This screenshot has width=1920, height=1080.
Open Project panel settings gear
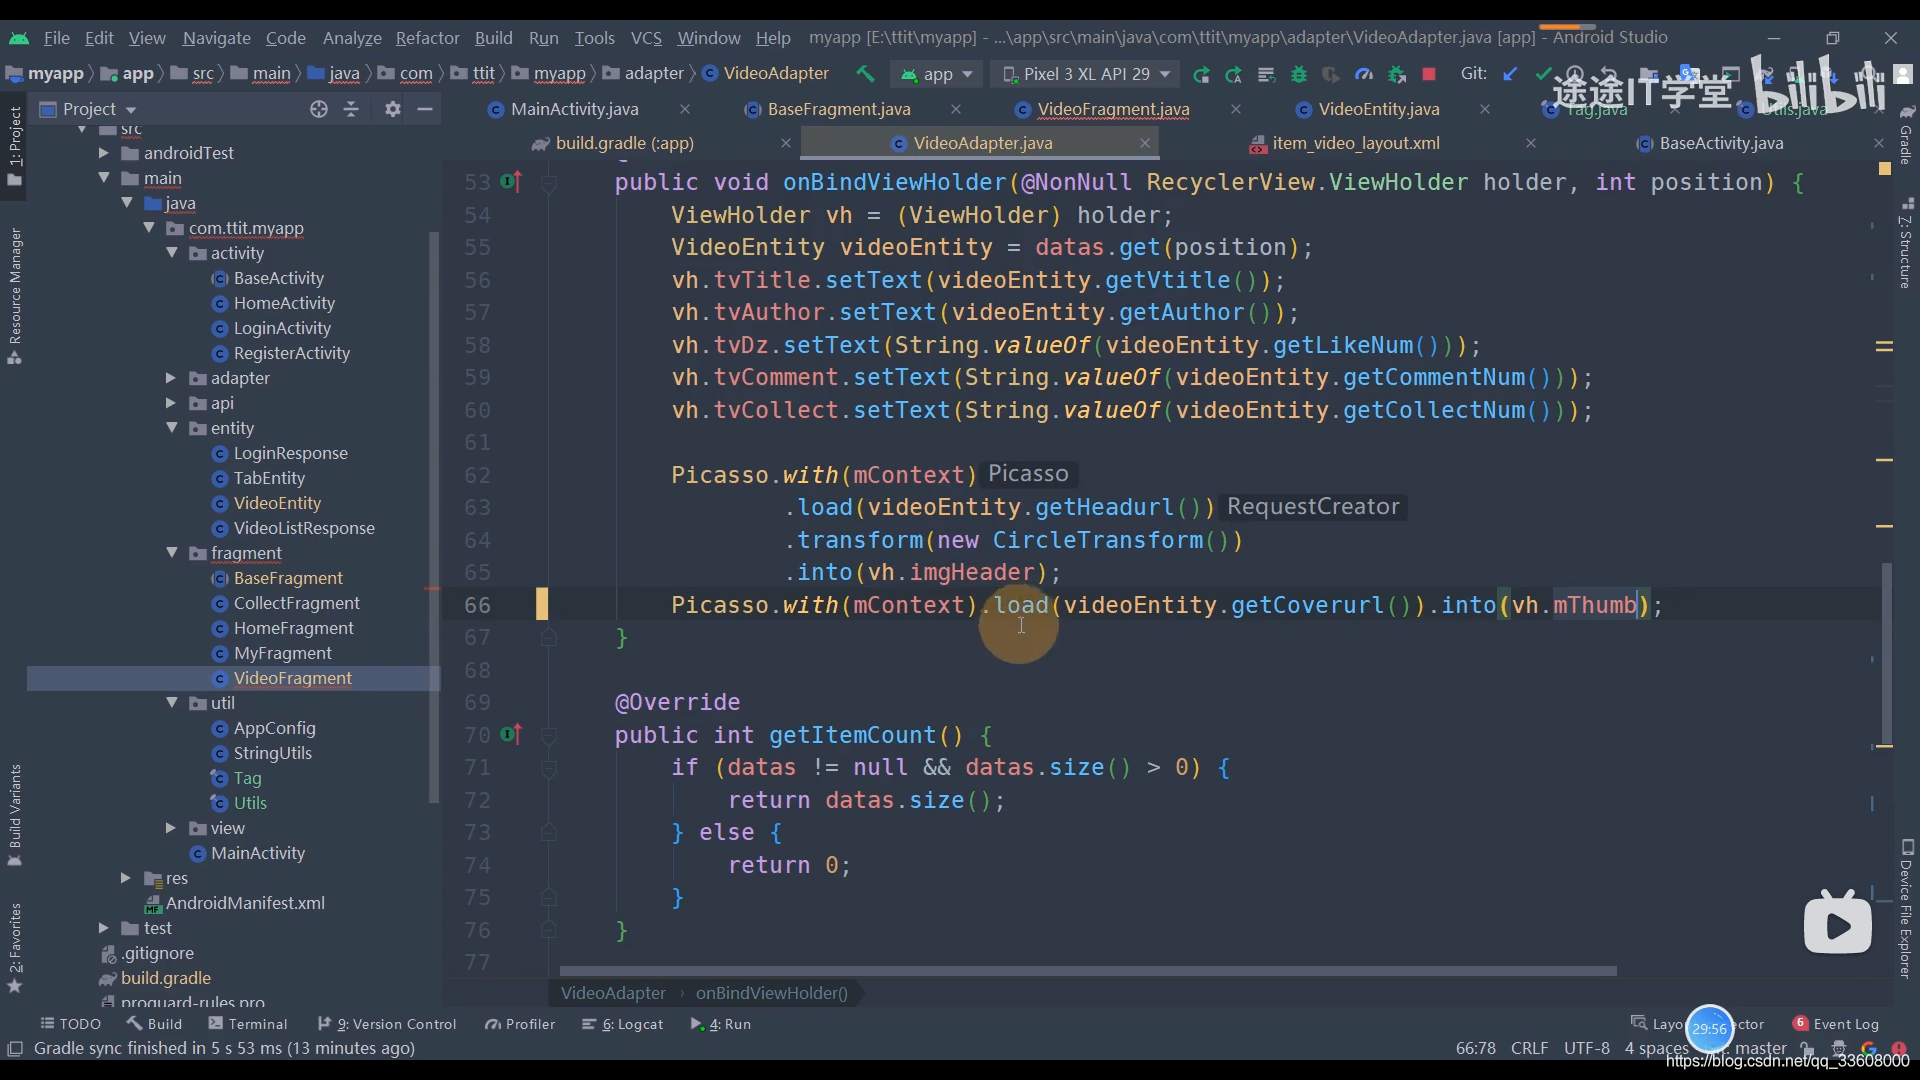pyautogui.click(x=393, y=109)
